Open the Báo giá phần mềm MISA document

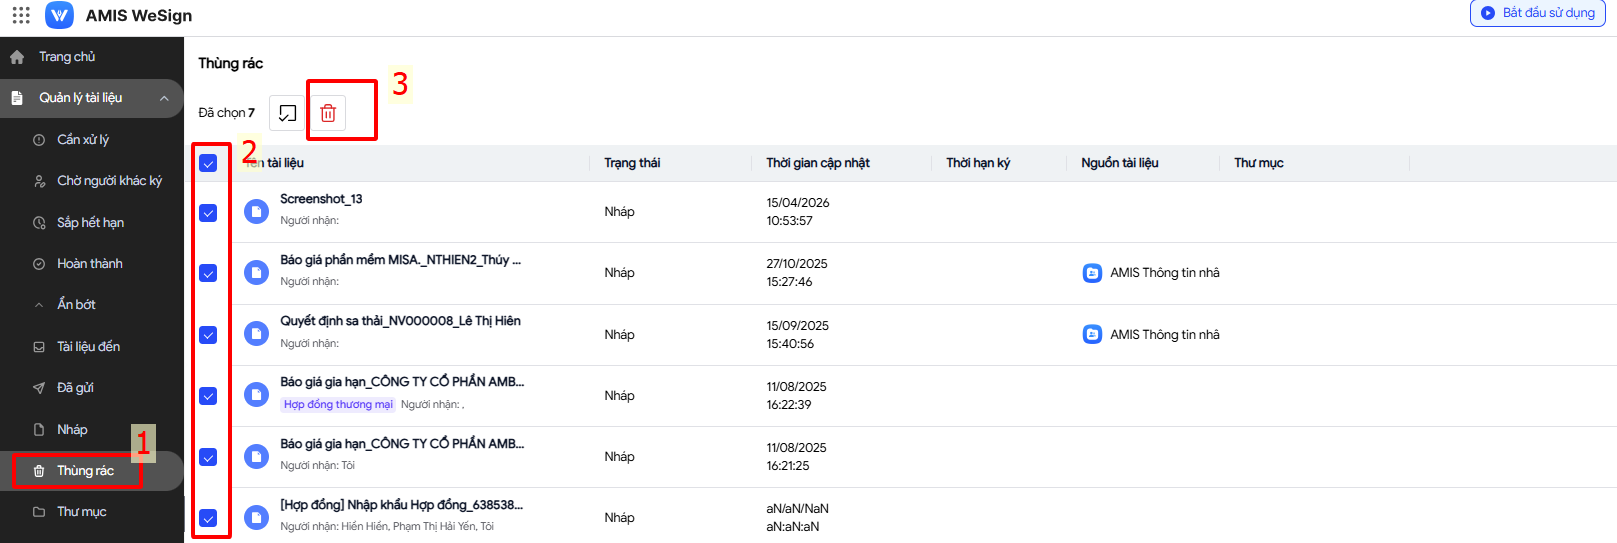click(400, 260)
